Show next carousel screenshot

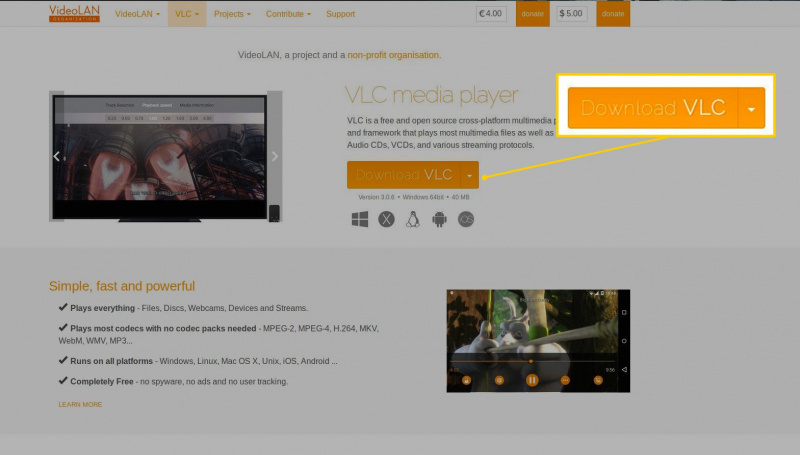coord(274,156)
